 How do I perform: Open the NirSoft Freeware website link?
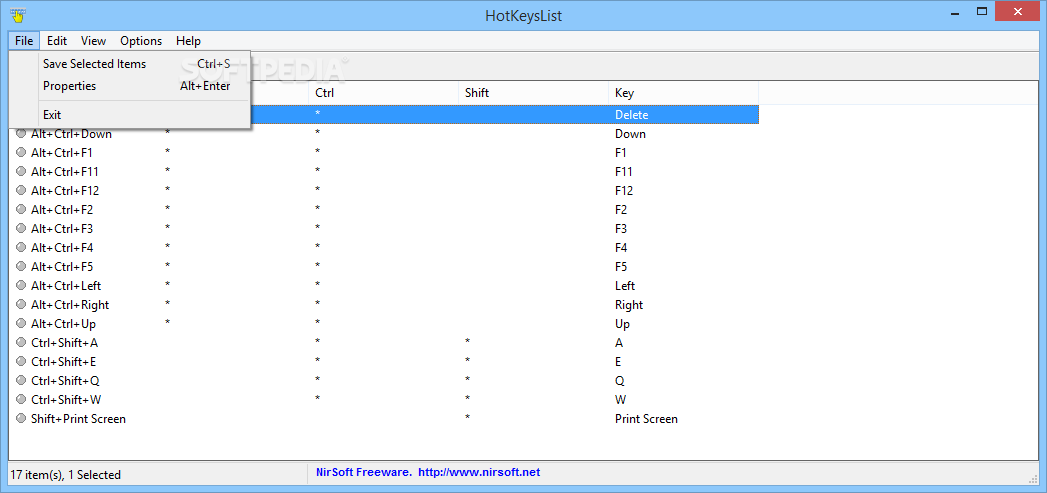pos(428,472)
